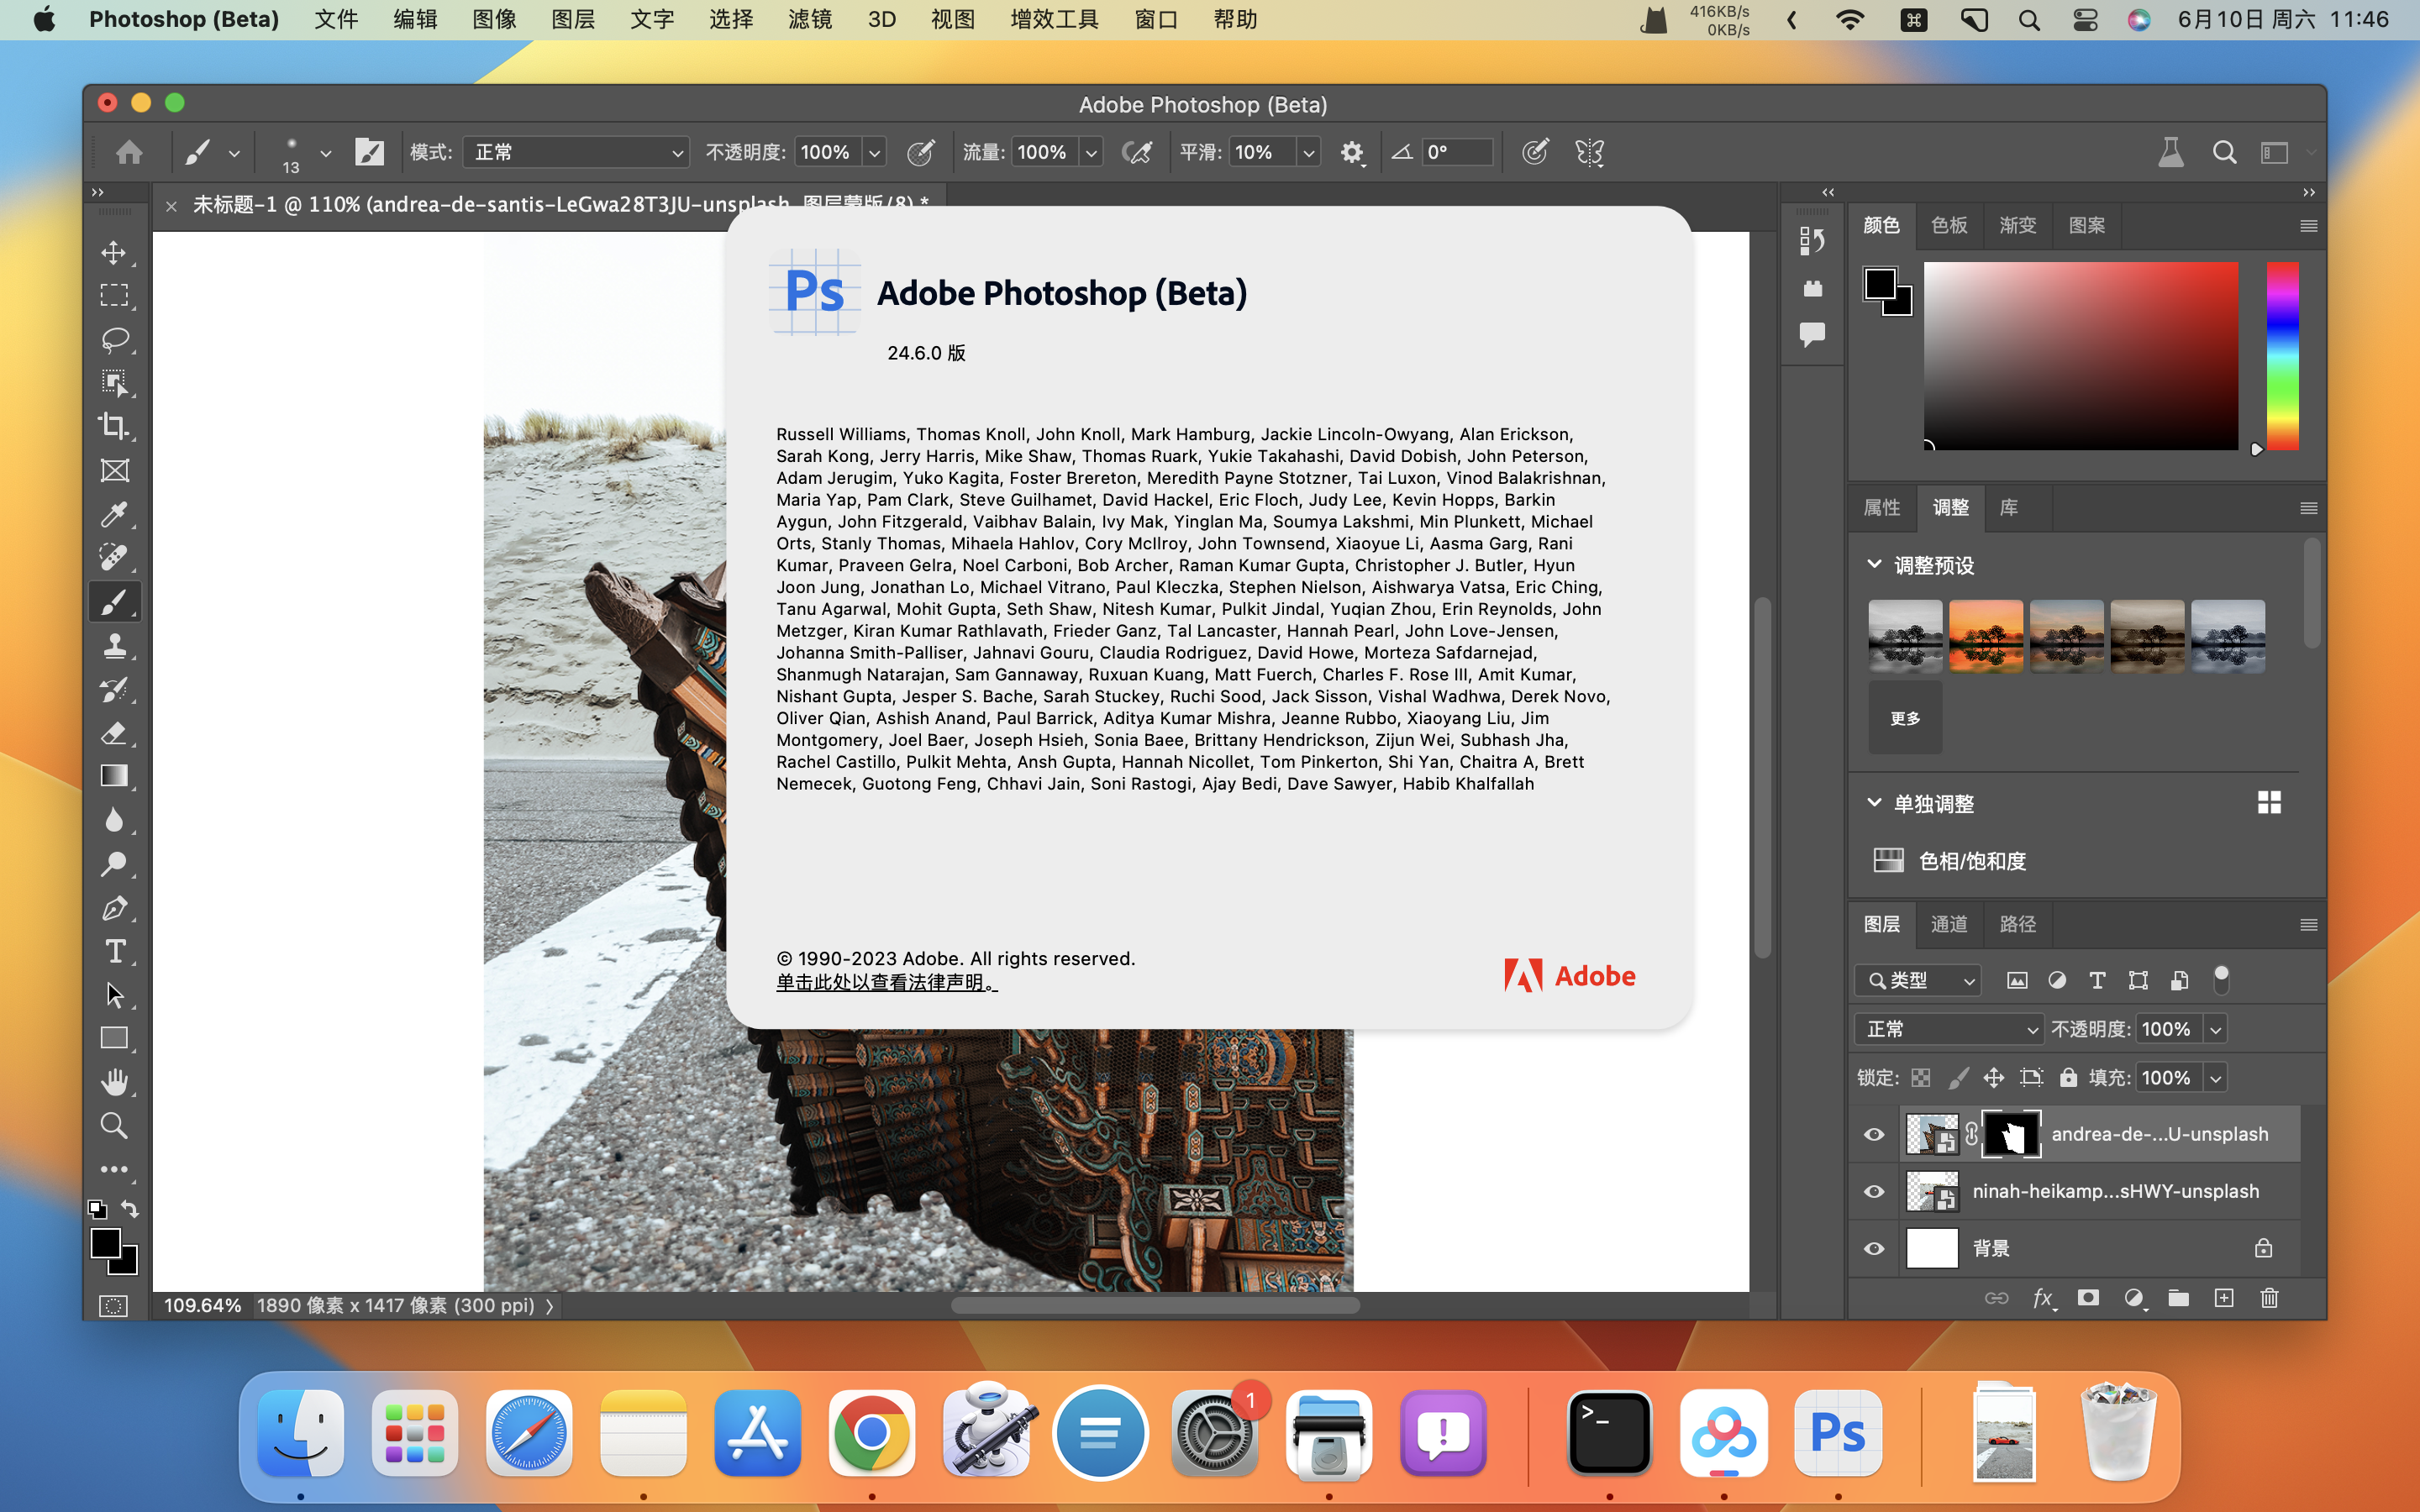Open the 滤镜 menu
Viewport: 2420px width, 1512px height.
pyautogui.click(x=810, y=19)
